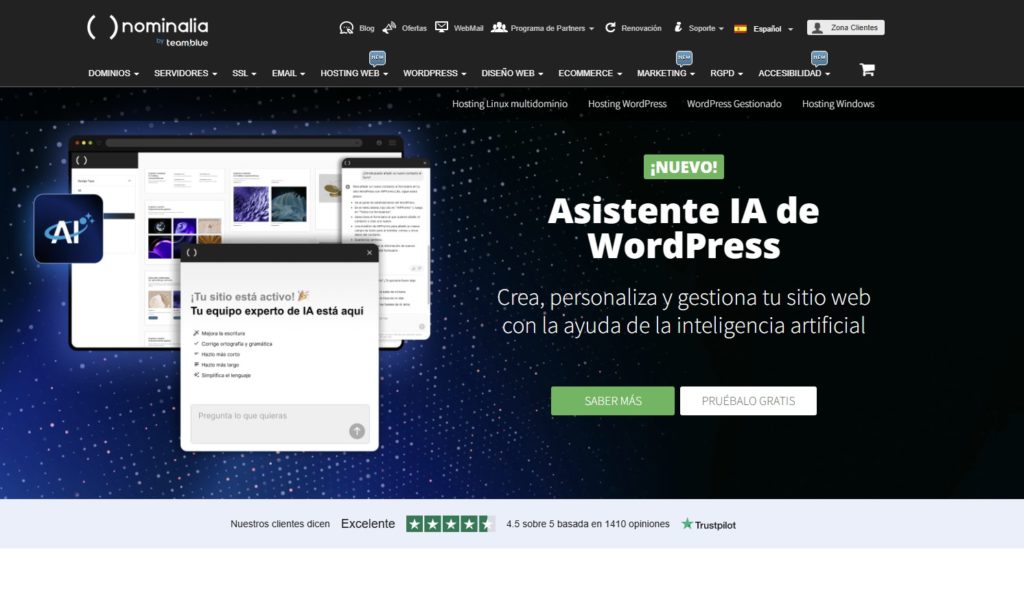Image resolution: width=1024 pixels, height=589 pixels.
Task: Click the Spanish flag icon
Action: click(740, 28)
